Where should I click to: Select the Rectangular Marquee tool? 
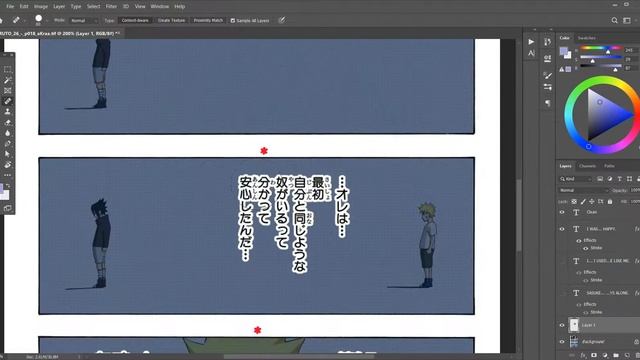[x=7, y=69]
